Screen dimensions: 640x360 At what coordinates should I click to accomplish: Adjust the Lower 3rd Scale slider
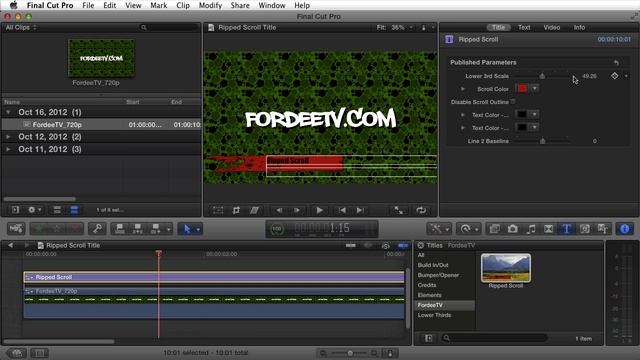542,76
